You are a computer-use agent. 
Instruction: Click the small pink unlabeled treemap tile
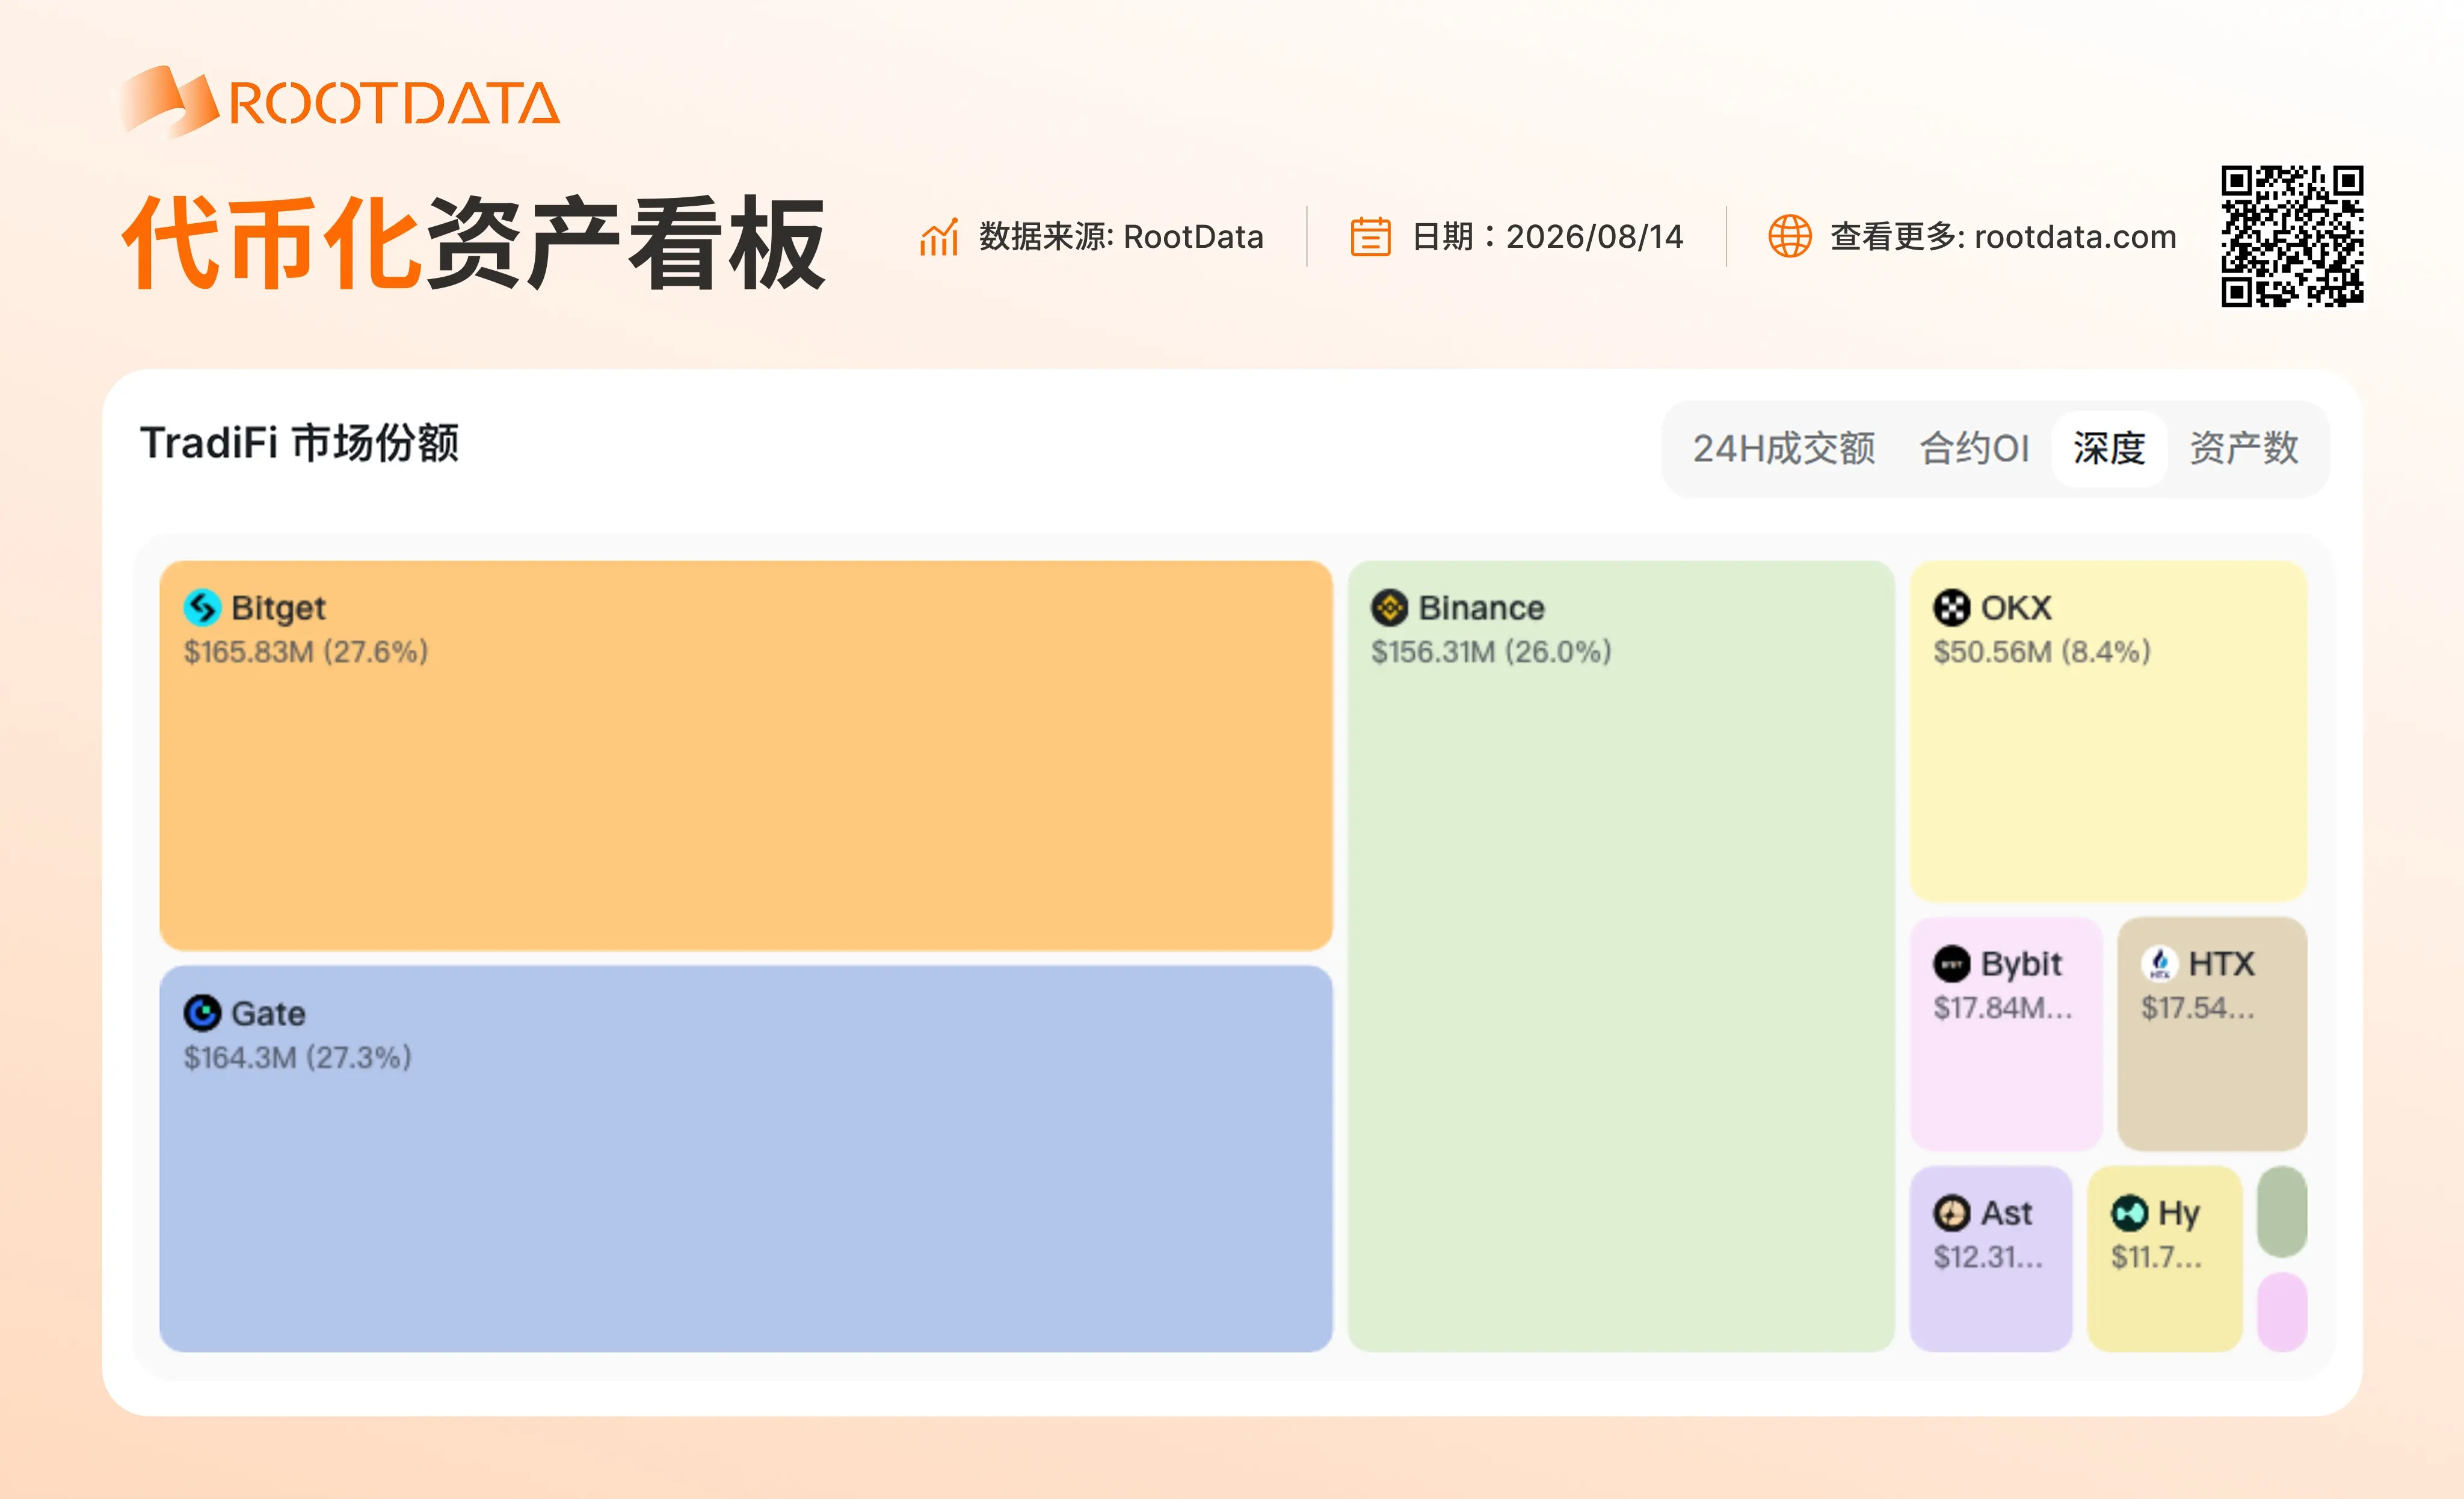tap(2282, 1312)
